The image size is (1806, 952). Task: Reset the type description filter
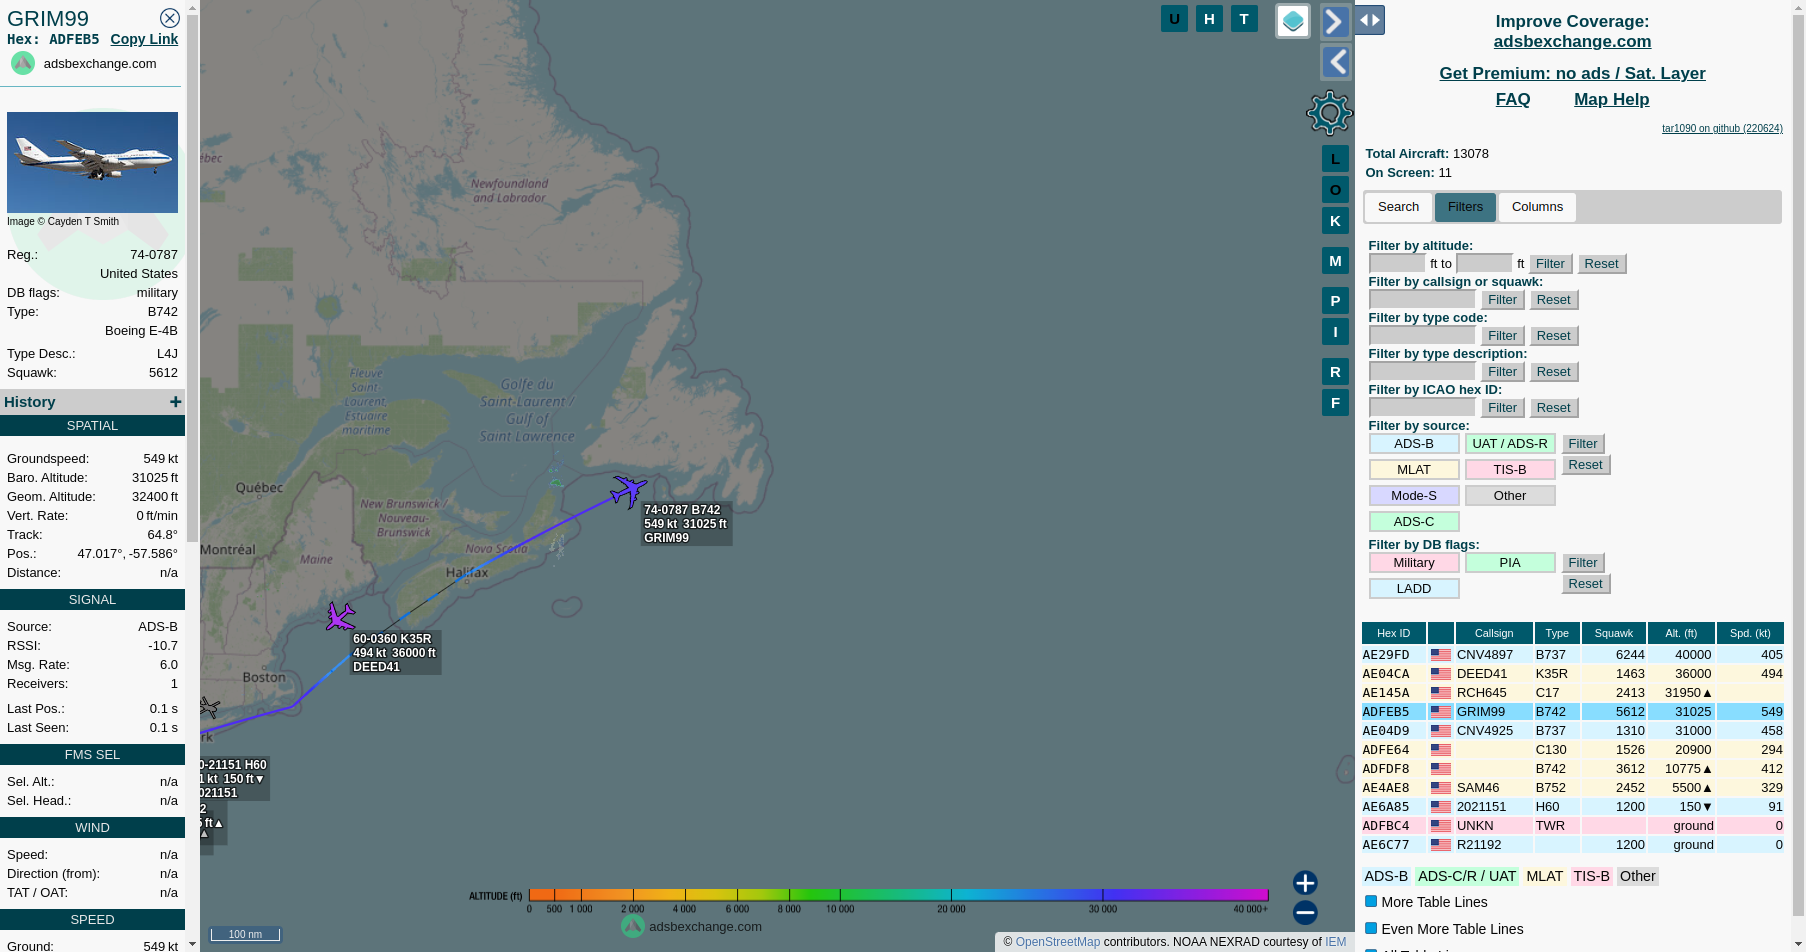click(1553, 372)
